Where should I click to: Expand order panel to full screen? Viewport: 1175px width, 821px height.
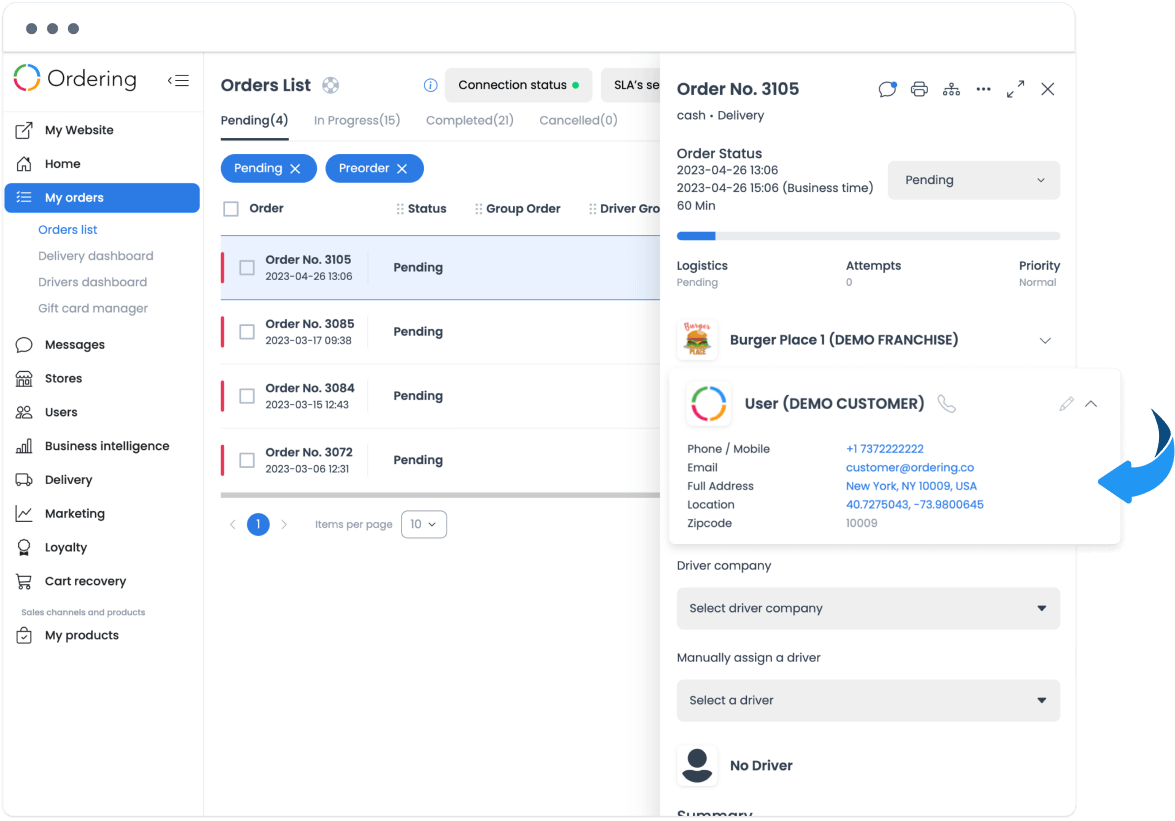1015,89
